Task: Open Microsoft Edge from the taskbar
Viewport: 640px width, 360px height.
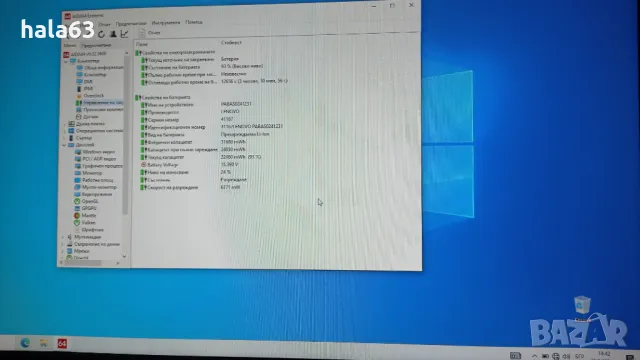Action: 25,343
